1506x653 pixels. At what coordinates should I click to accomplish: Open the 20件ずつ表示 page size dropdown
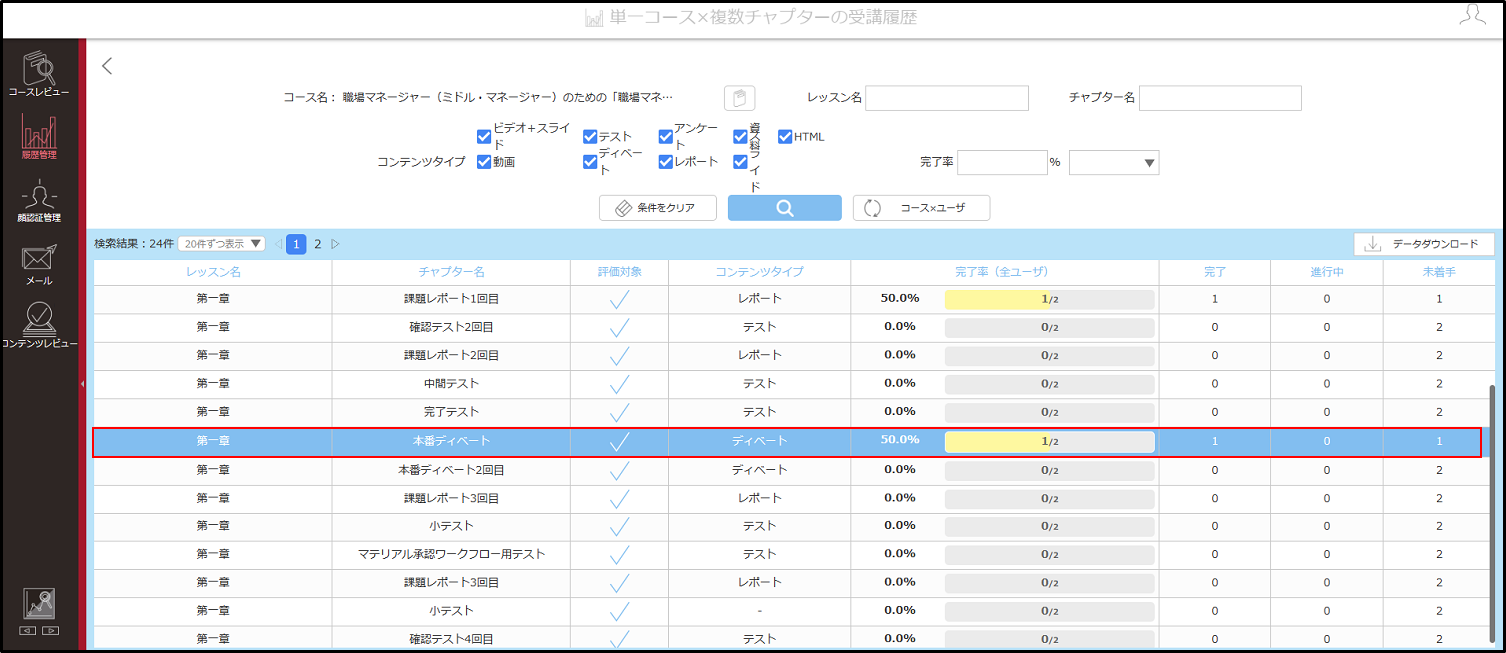222,244
